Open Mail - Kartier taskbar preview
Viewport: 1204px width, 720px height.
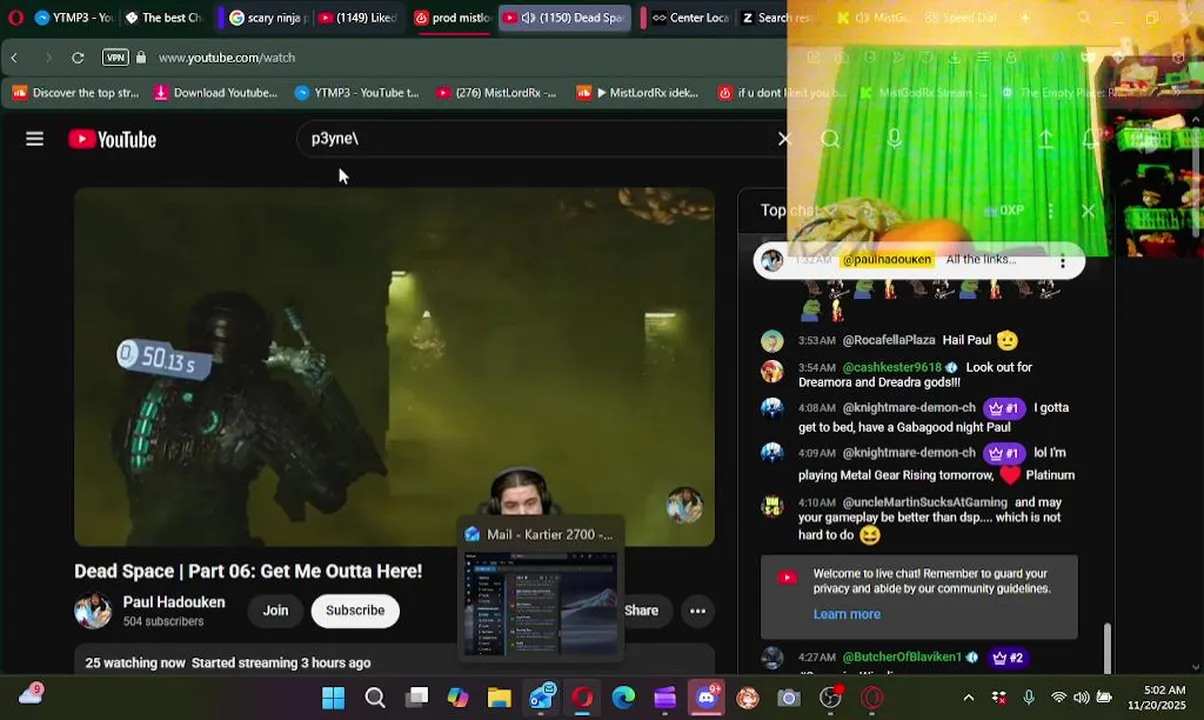[x=540, y=588]
